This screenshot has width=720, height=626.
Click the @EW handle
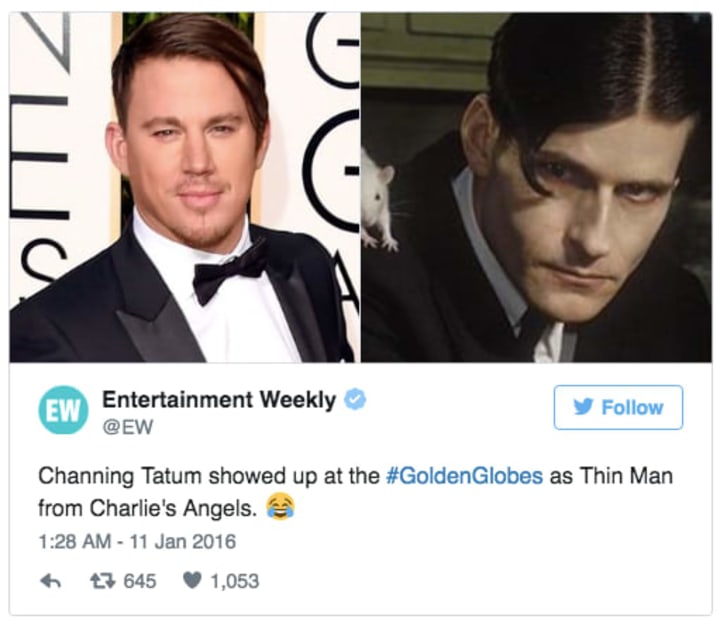coord(128,427)
